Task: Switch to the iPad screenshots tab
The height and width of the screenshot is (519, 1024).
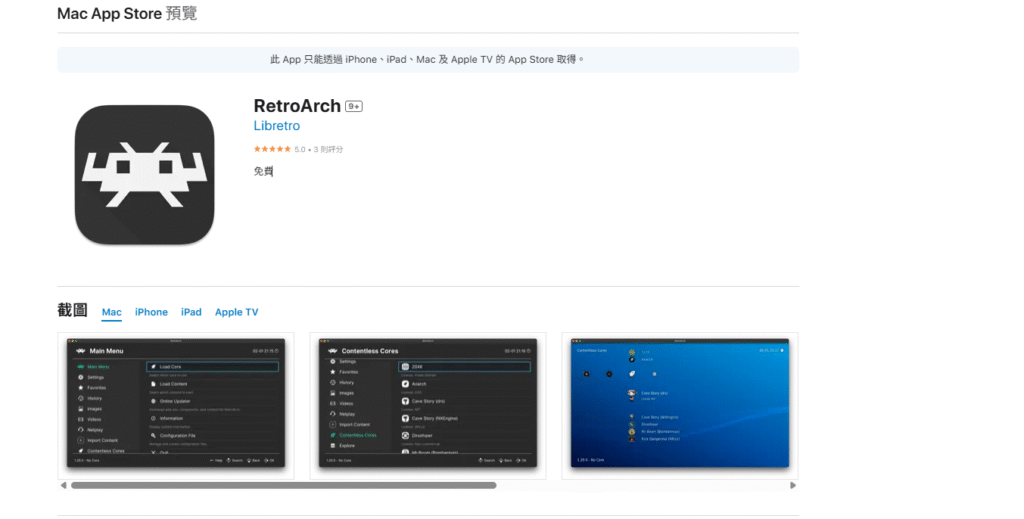Action: coord(191,312)
